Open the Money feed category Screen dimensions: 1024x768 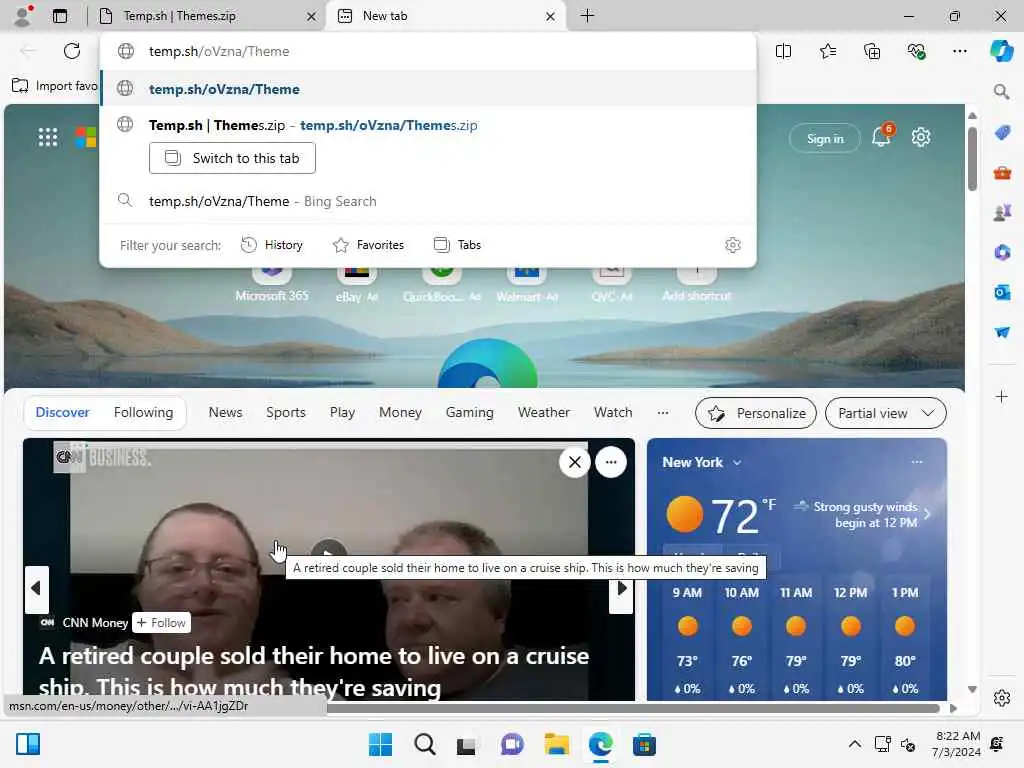tap(400, 413)
